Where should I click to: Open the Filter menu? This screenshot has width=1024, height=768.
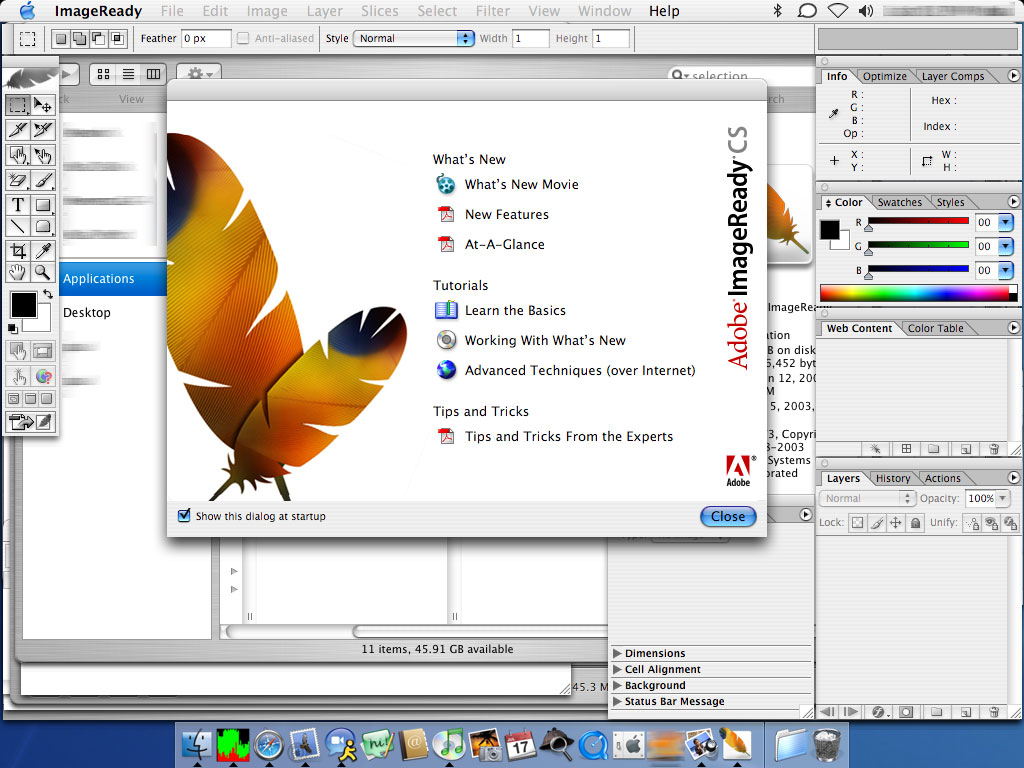pos(492,11)
